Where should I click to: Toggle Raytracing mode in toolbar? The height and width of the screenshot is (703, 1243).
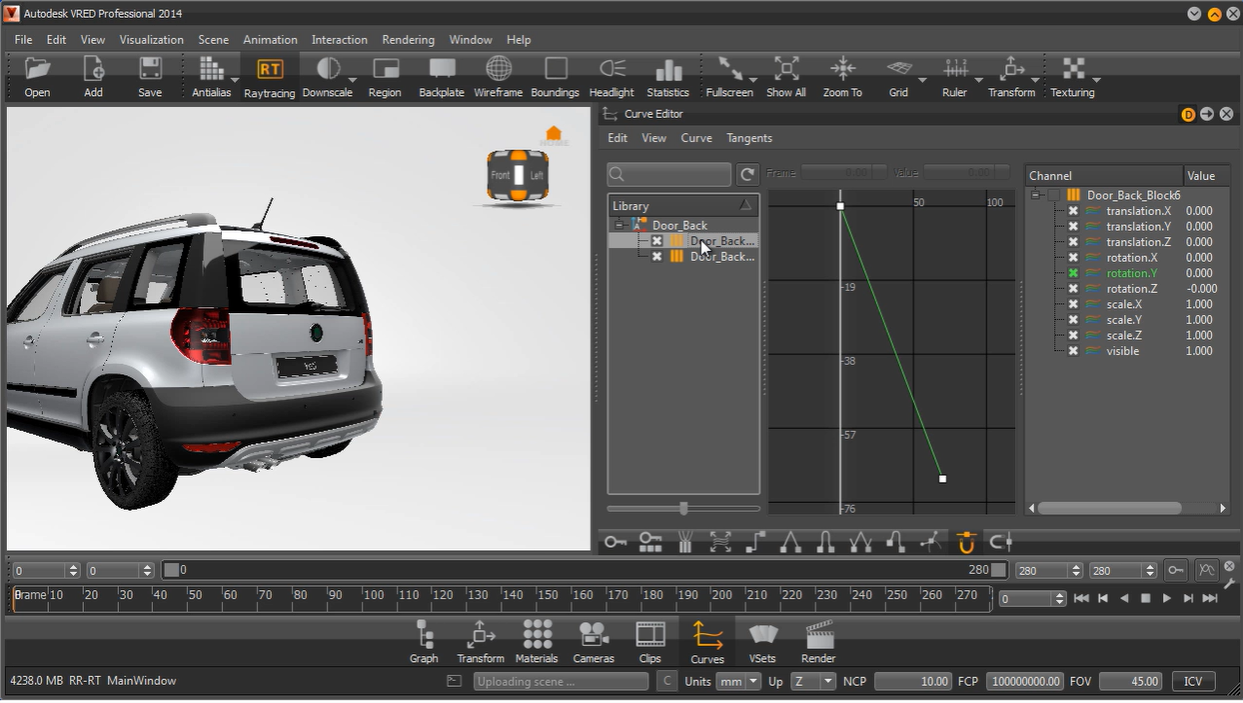pos(269,77)
